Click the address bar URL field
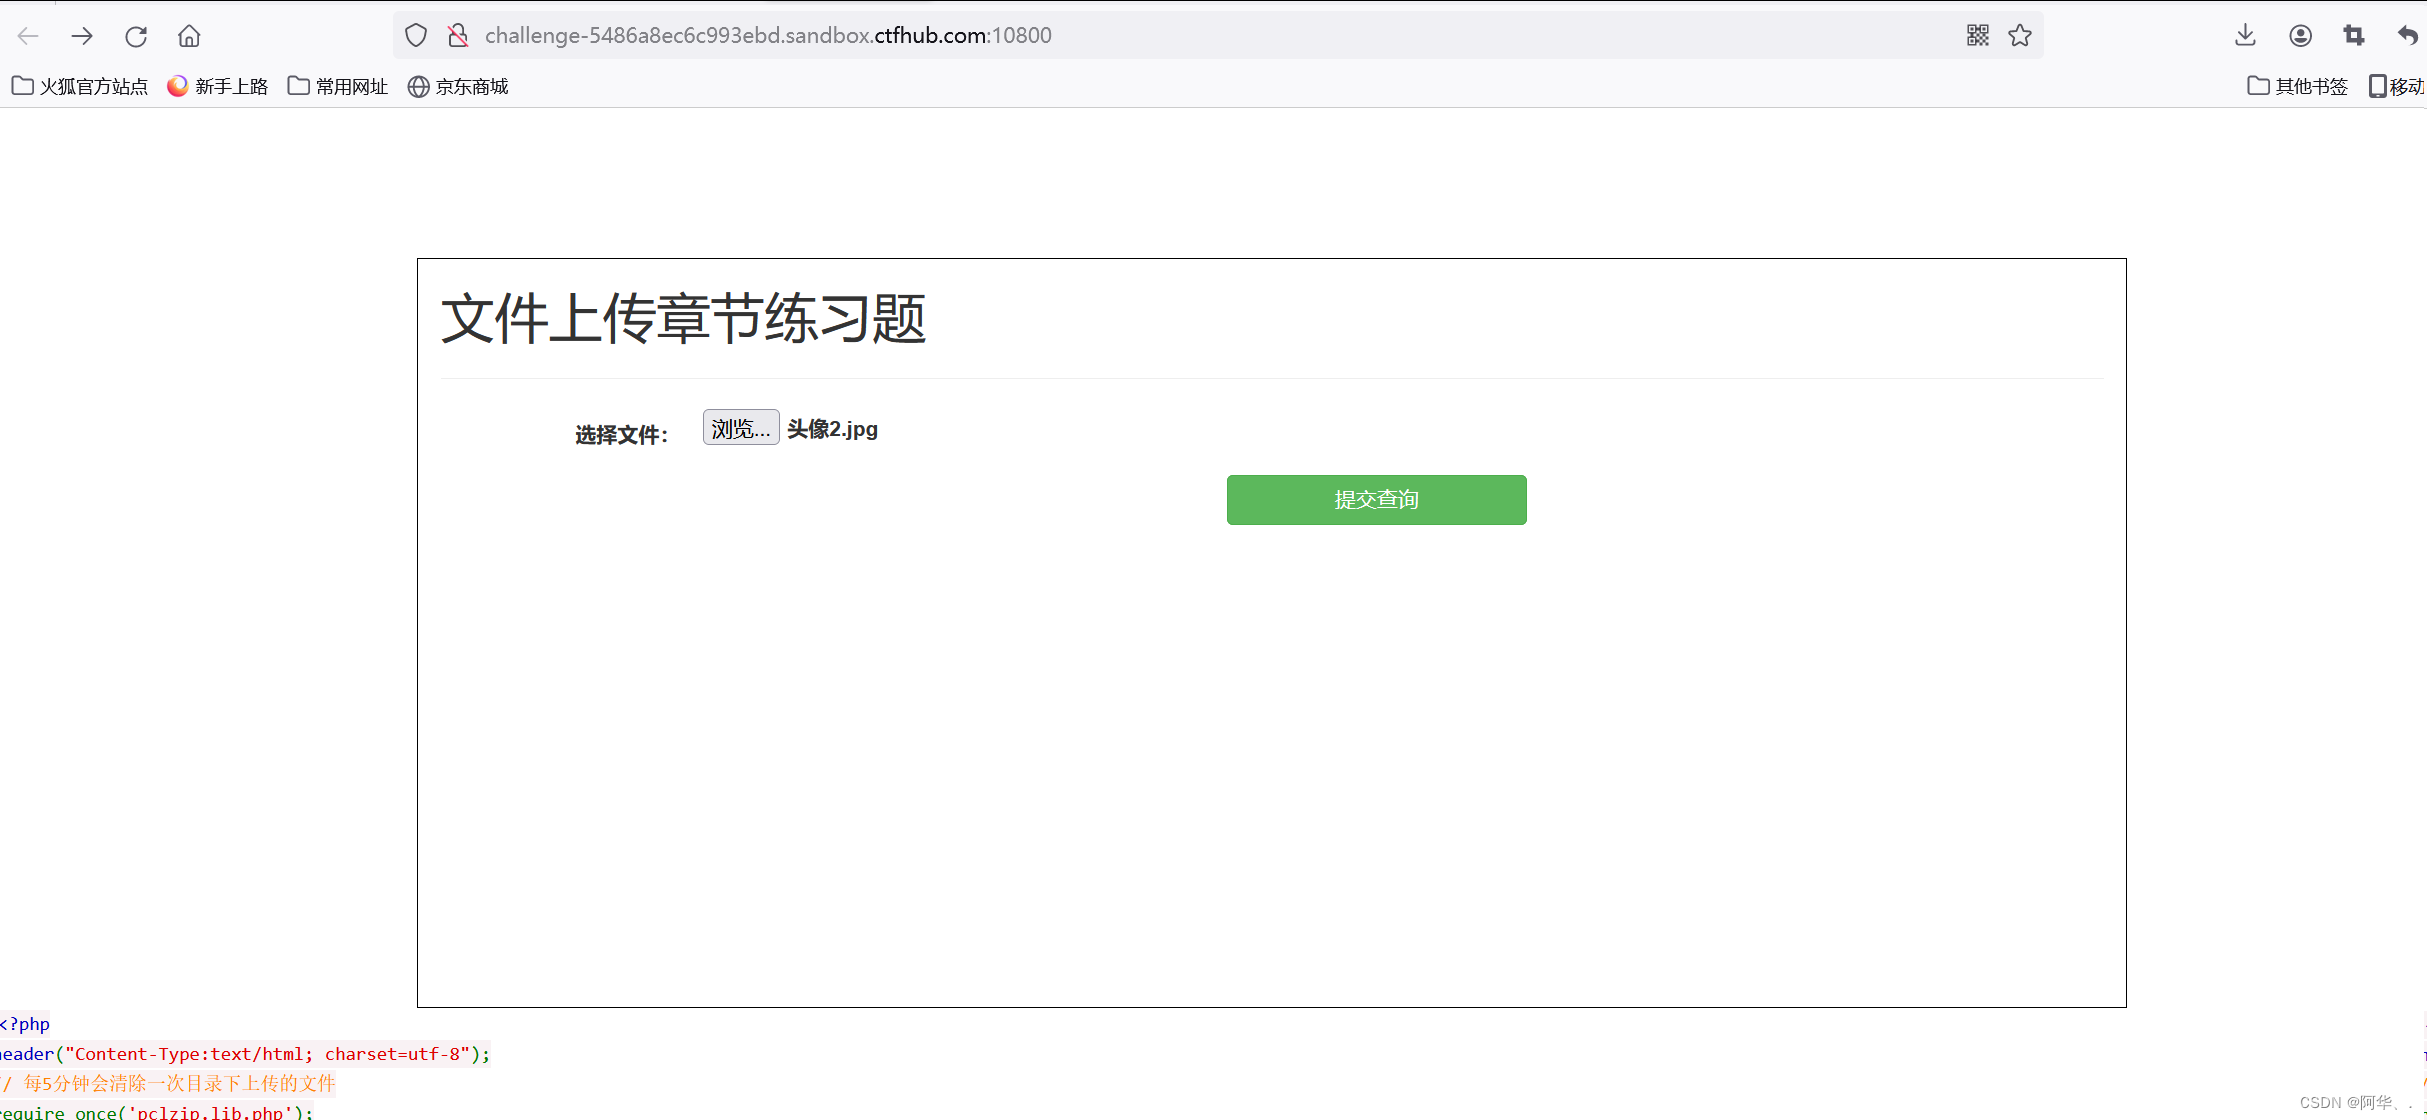 coord(1200,36)
